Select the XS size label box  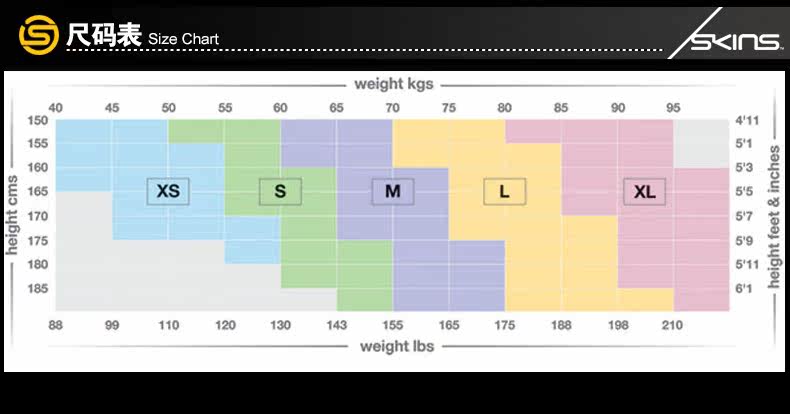click(168, 191)
